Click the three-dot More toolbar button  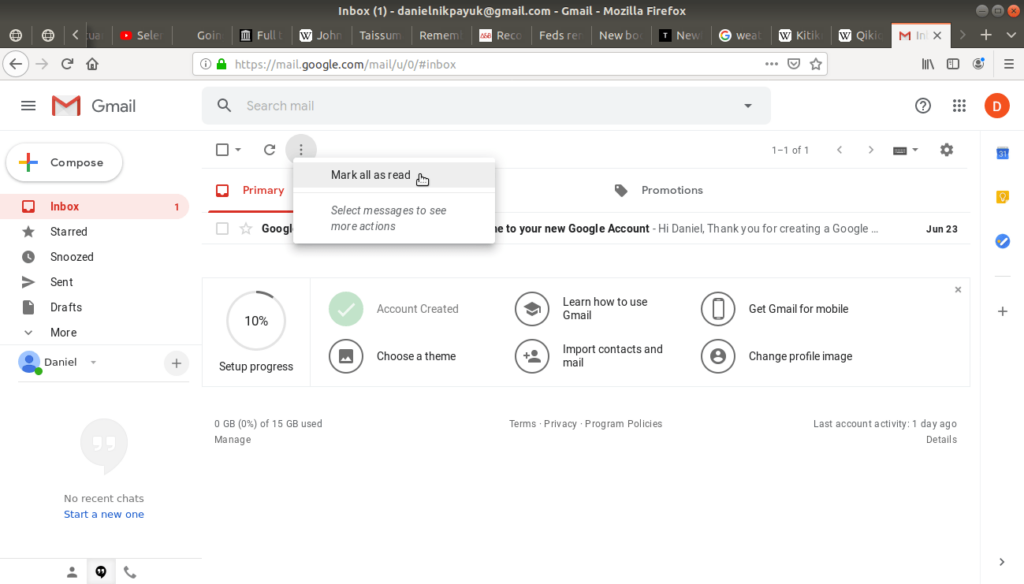(x=301, y=150)
